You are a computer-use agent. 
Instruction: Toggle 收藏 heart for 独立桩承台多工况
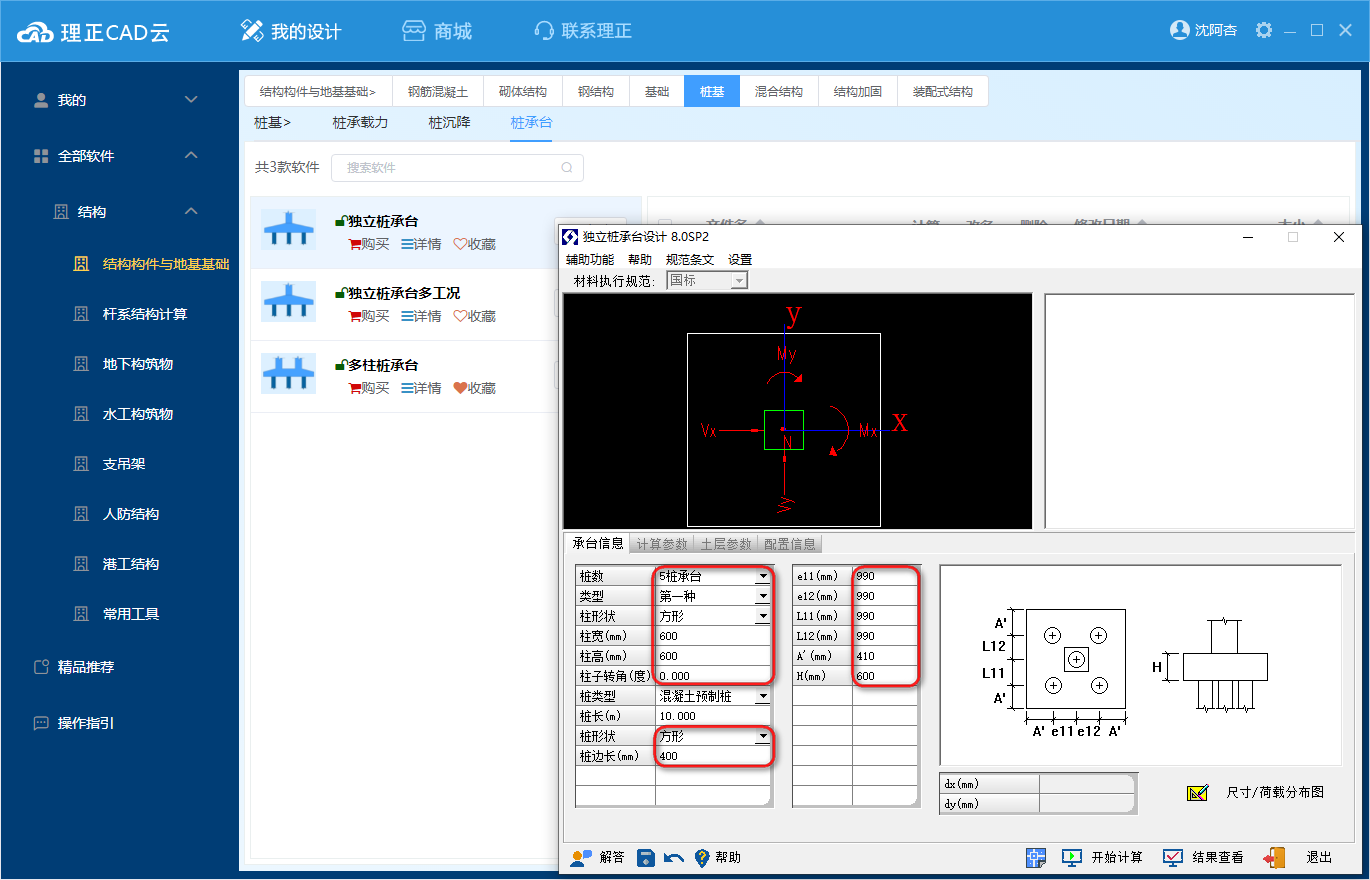click(x=460, y=316)
